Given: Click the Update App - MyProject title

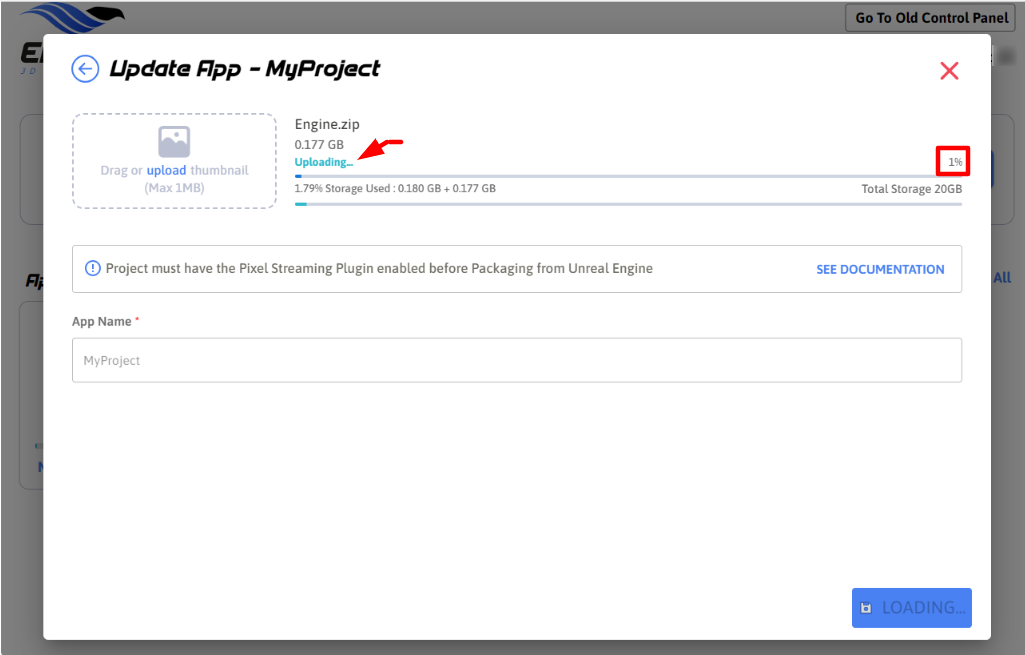Looking at the screenshot, I should pos(244,69).
